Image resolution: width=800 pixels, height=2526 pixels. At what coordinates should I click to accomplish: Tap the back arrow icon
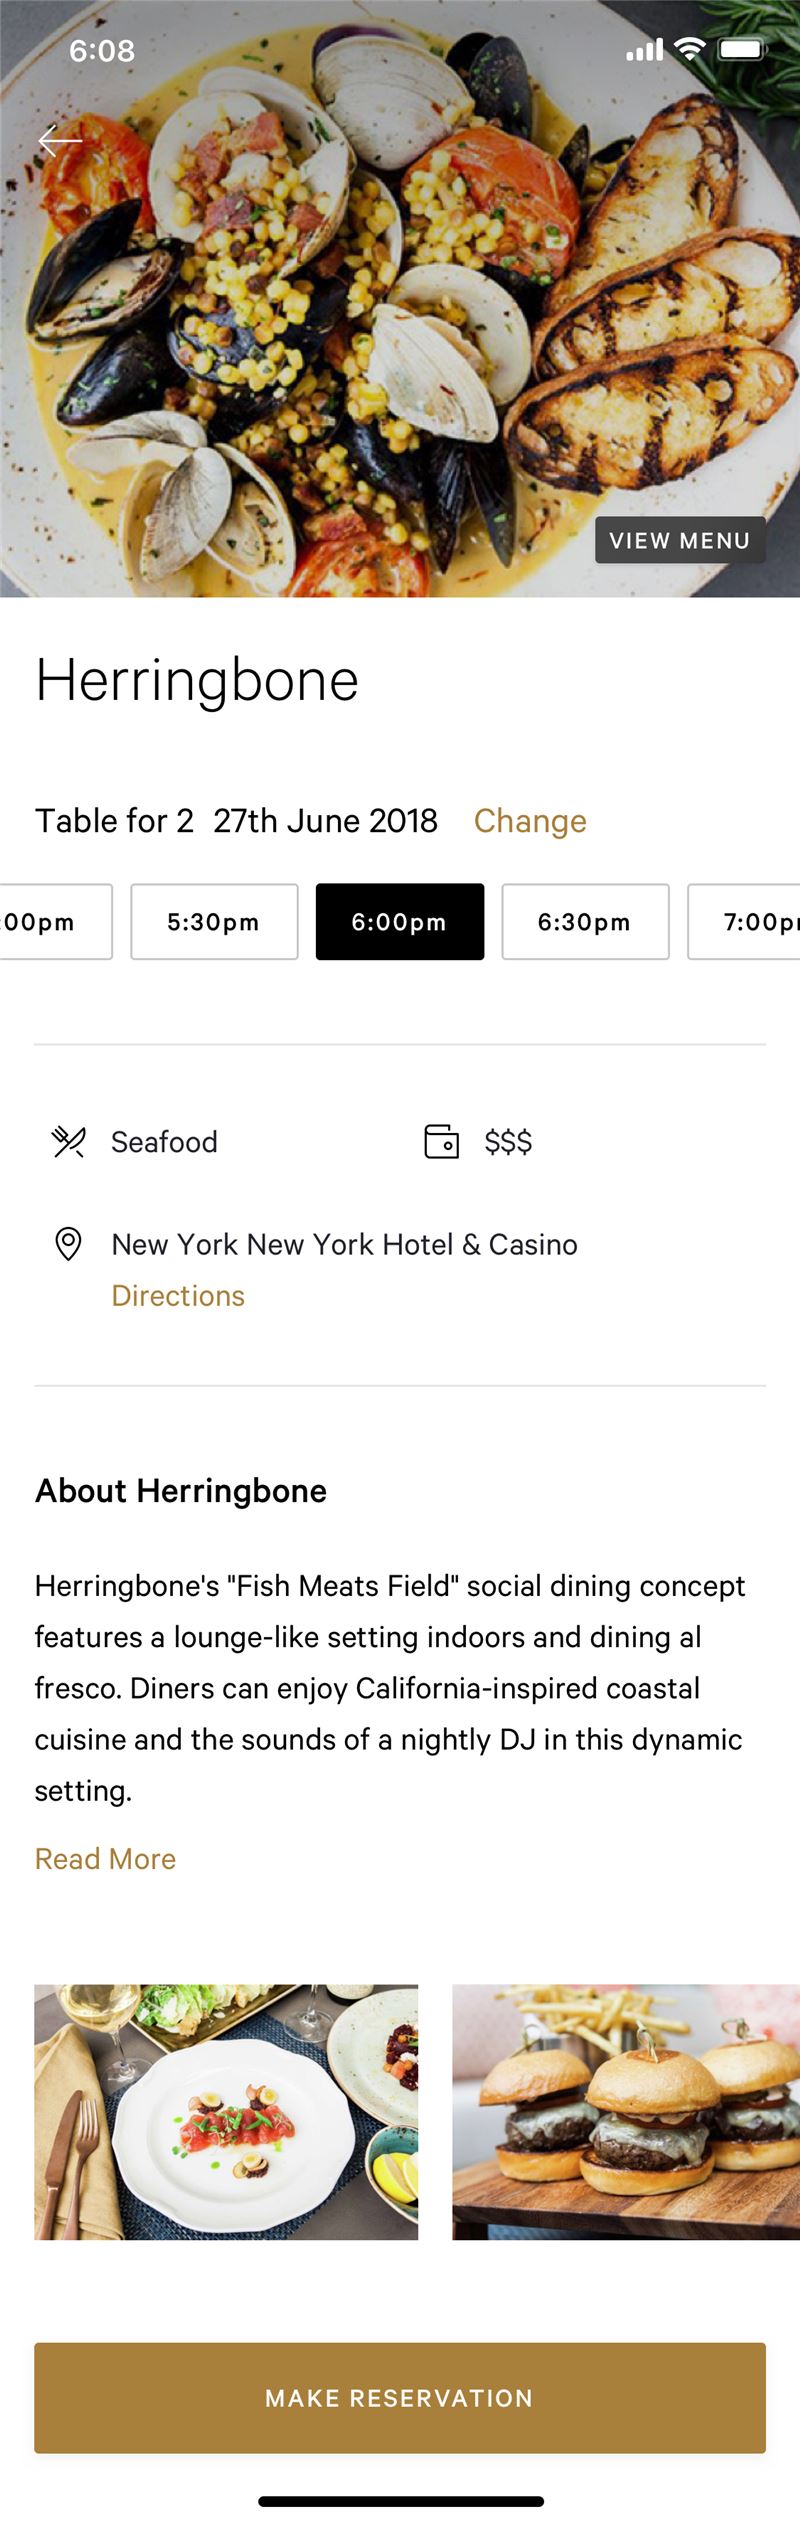point(60,141)
